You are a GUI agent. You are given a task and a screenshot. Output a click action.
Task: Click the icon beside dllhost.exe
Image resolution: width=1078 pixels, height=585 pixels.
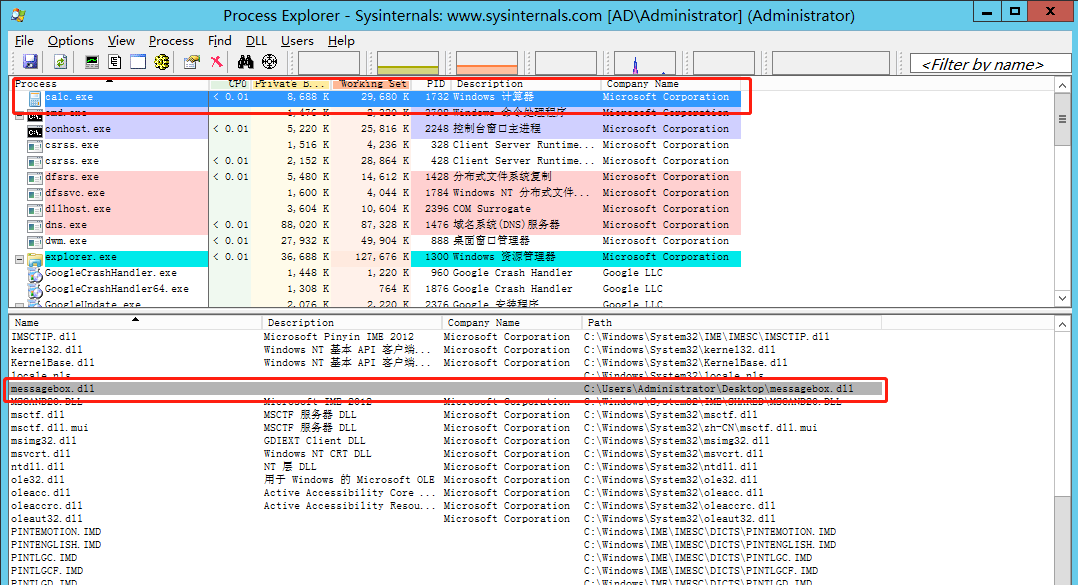(x=34, y=209)
